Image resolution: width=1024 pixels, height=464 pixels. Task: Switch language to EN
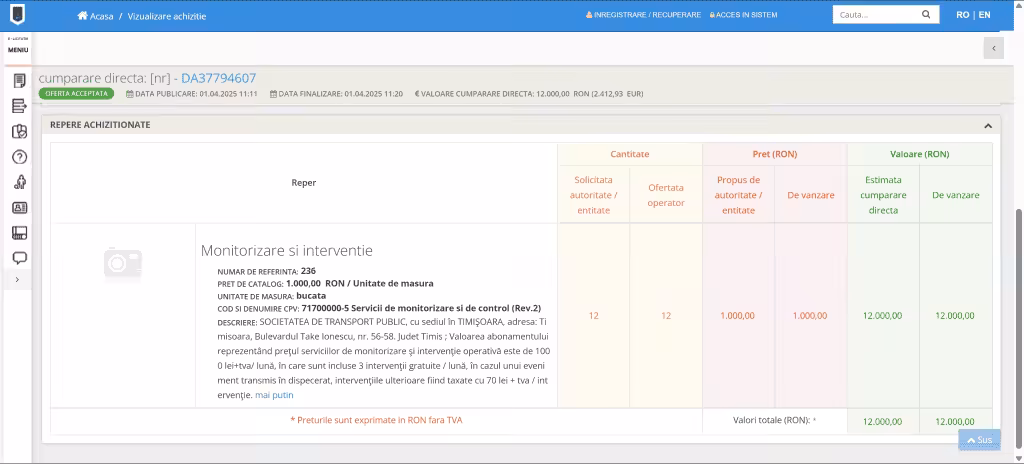point(984,14)
